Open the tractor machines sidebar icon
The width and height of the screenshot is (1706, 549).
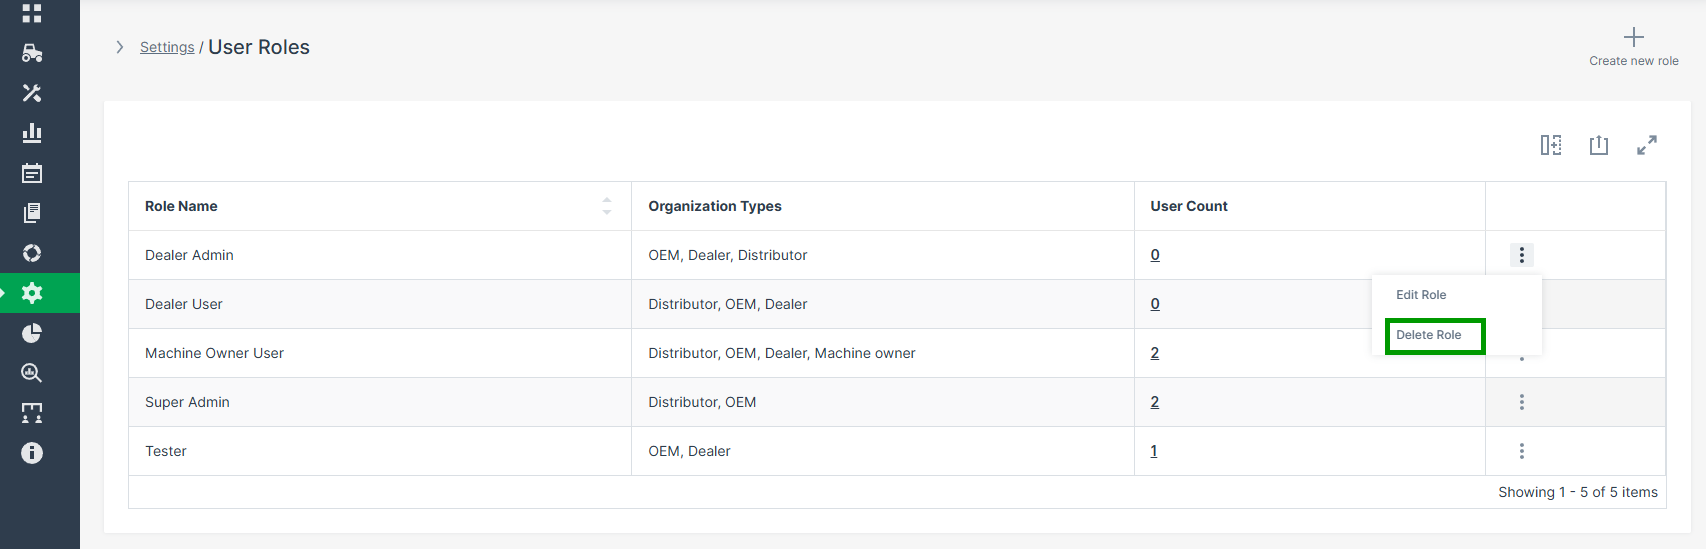[x=32, y=53]
